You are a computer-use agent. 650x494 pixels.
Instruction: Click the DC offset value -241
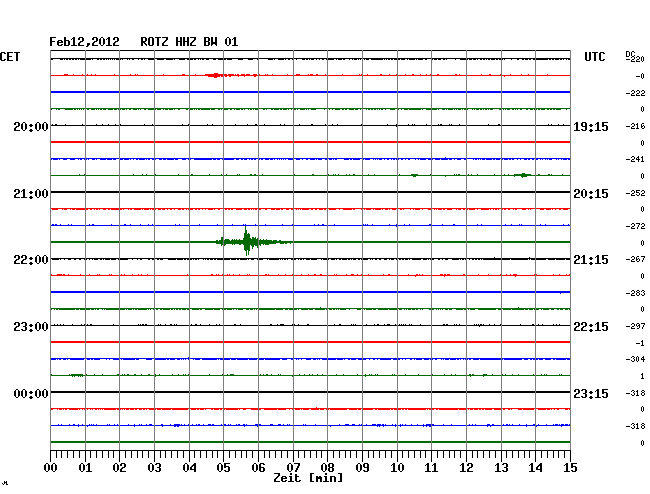click(635, 159)
